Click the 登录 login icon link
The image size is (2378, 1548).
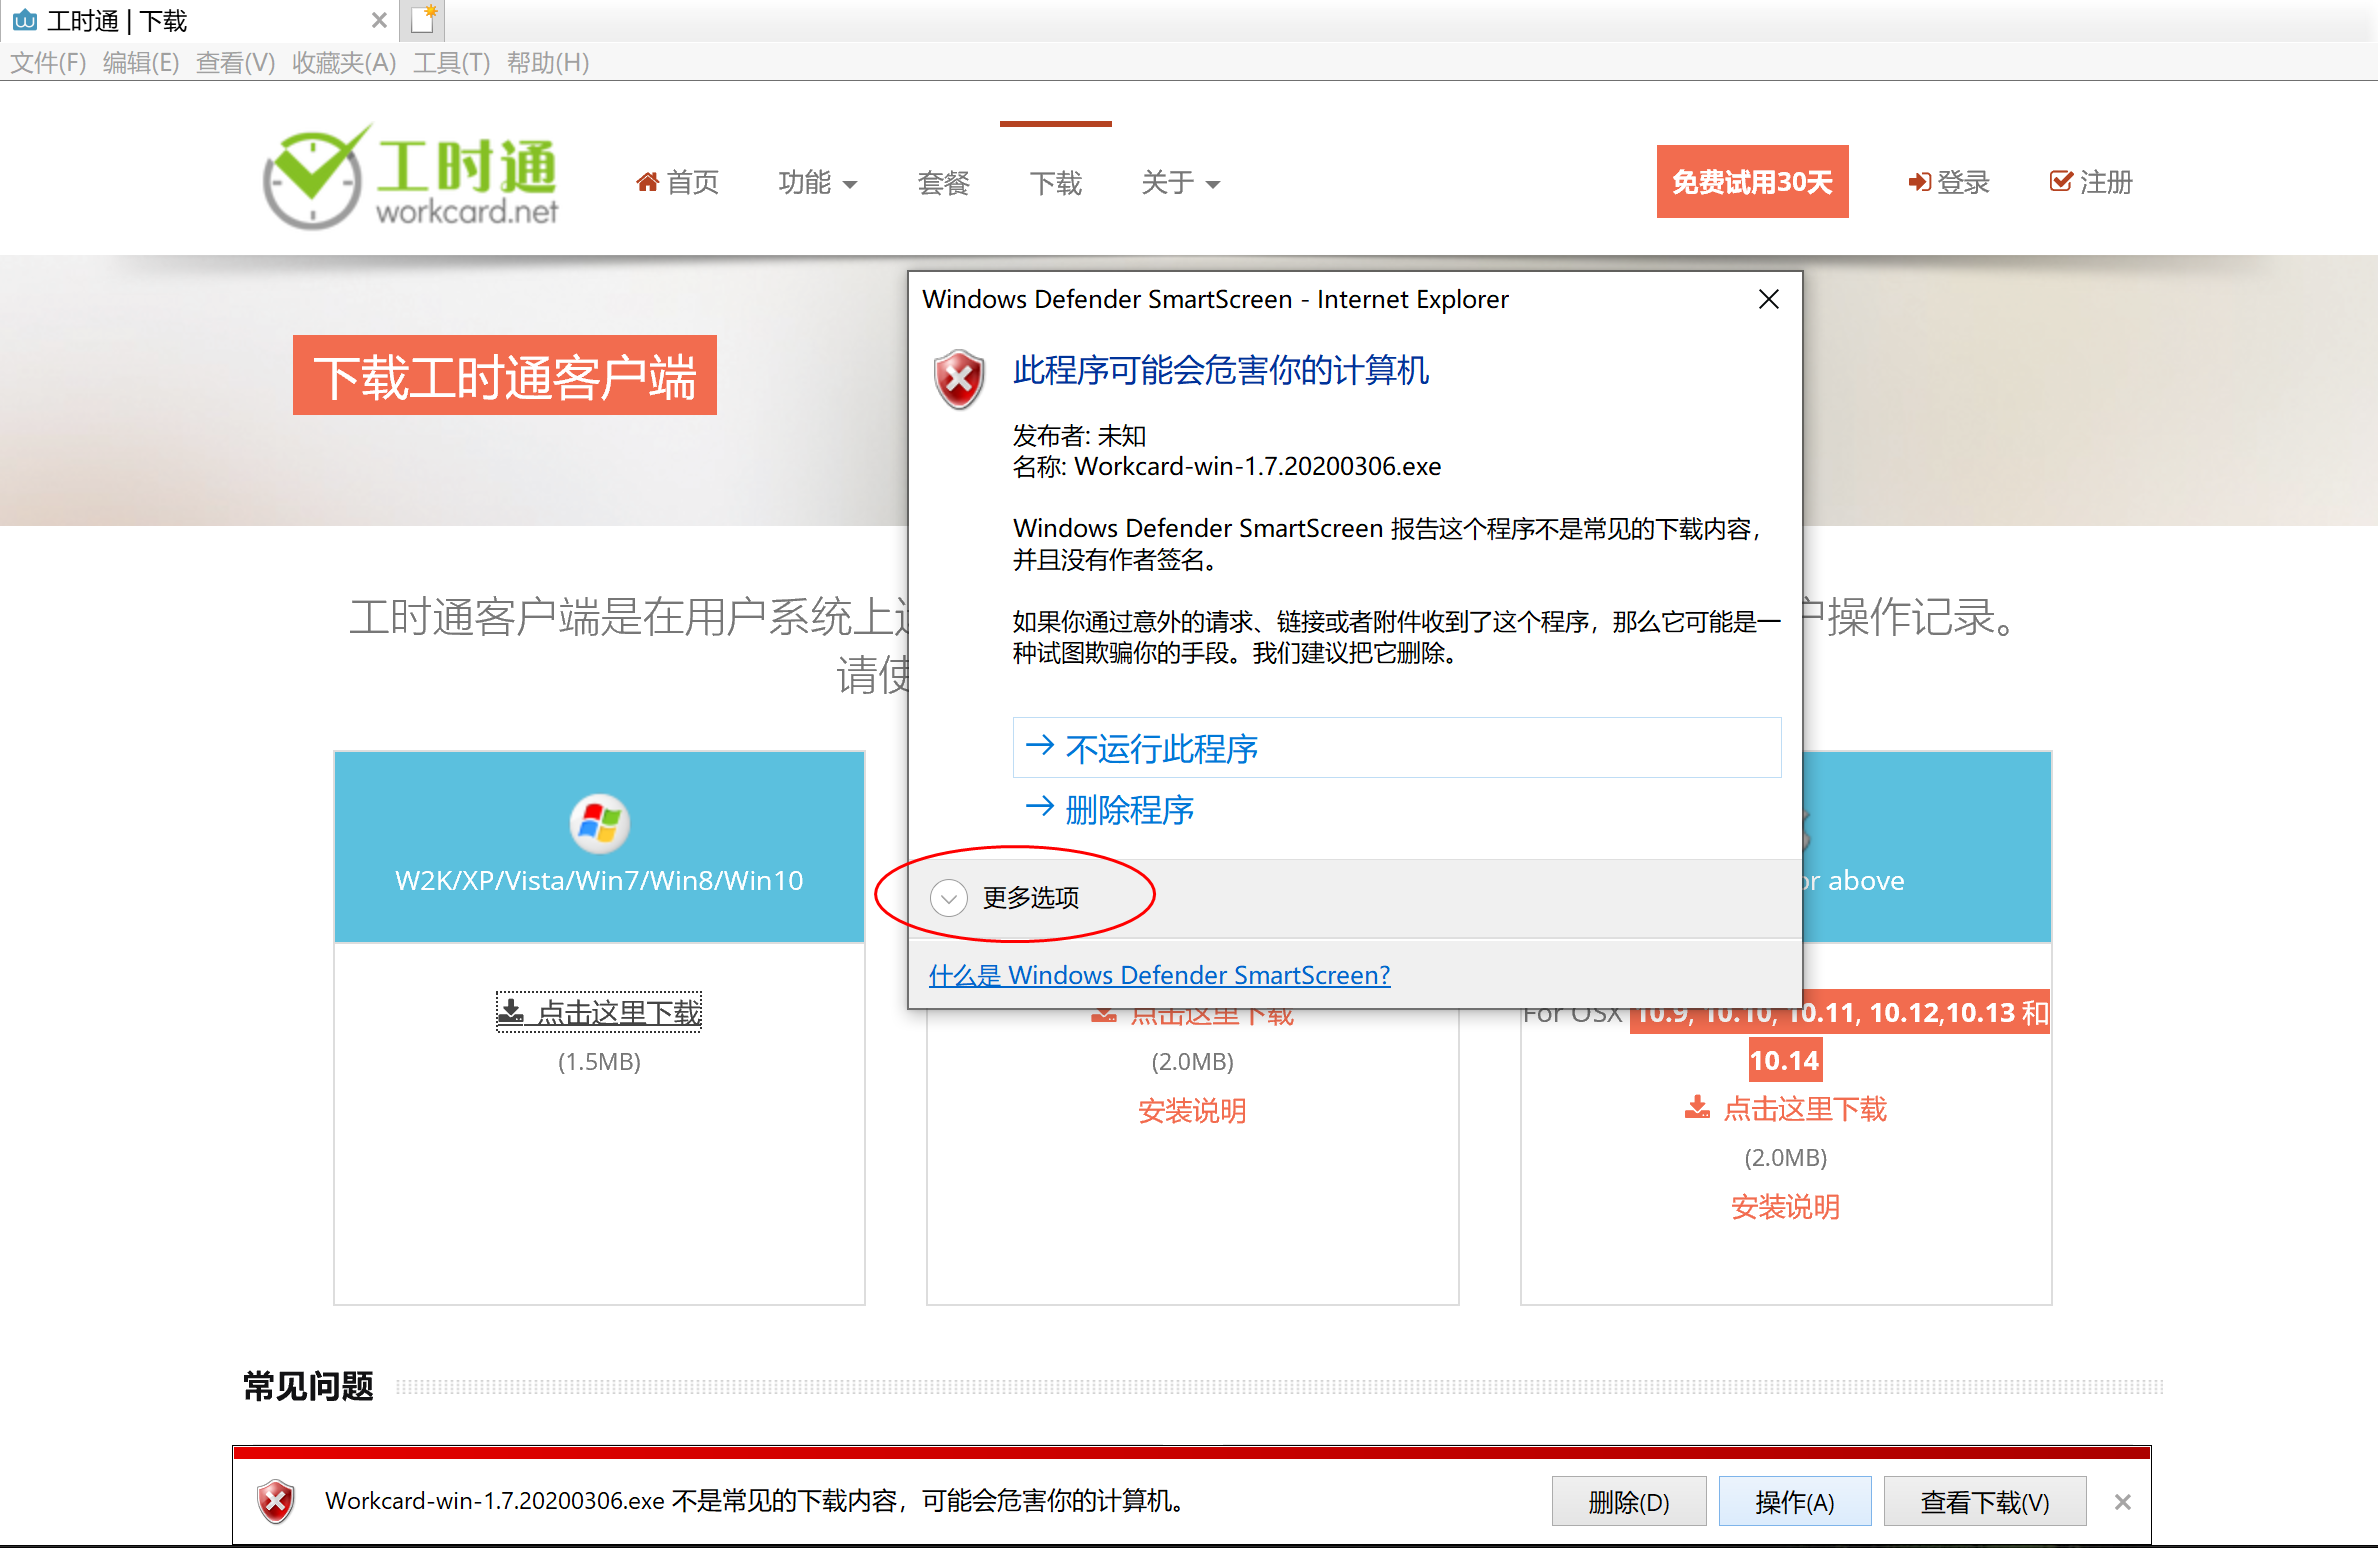point(1919,182)
